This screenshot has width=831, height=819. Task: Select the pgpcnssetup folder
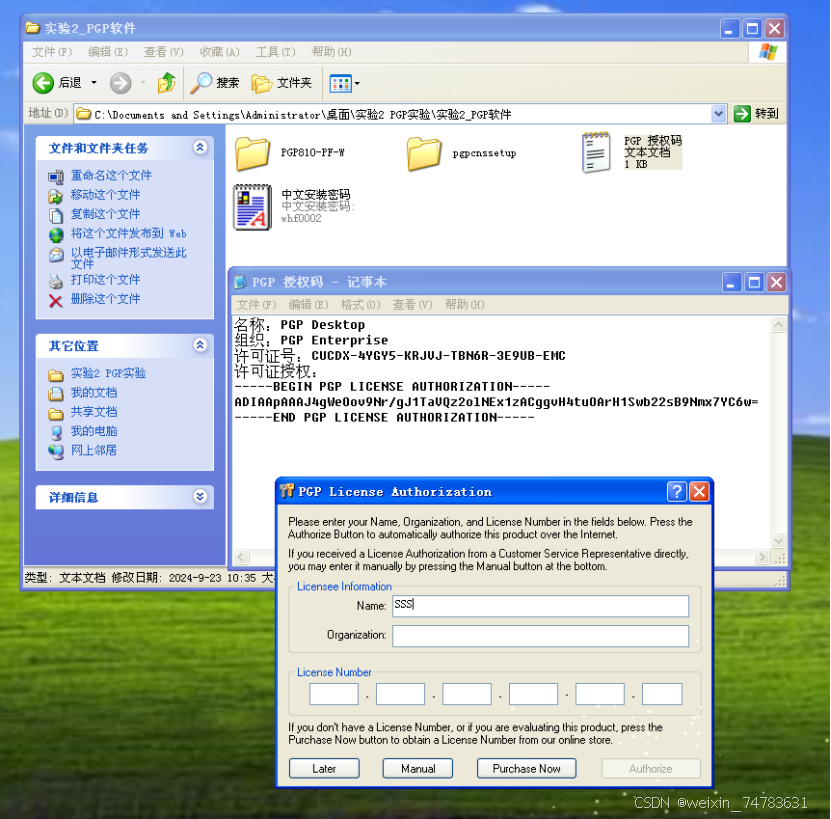point(424,154)
